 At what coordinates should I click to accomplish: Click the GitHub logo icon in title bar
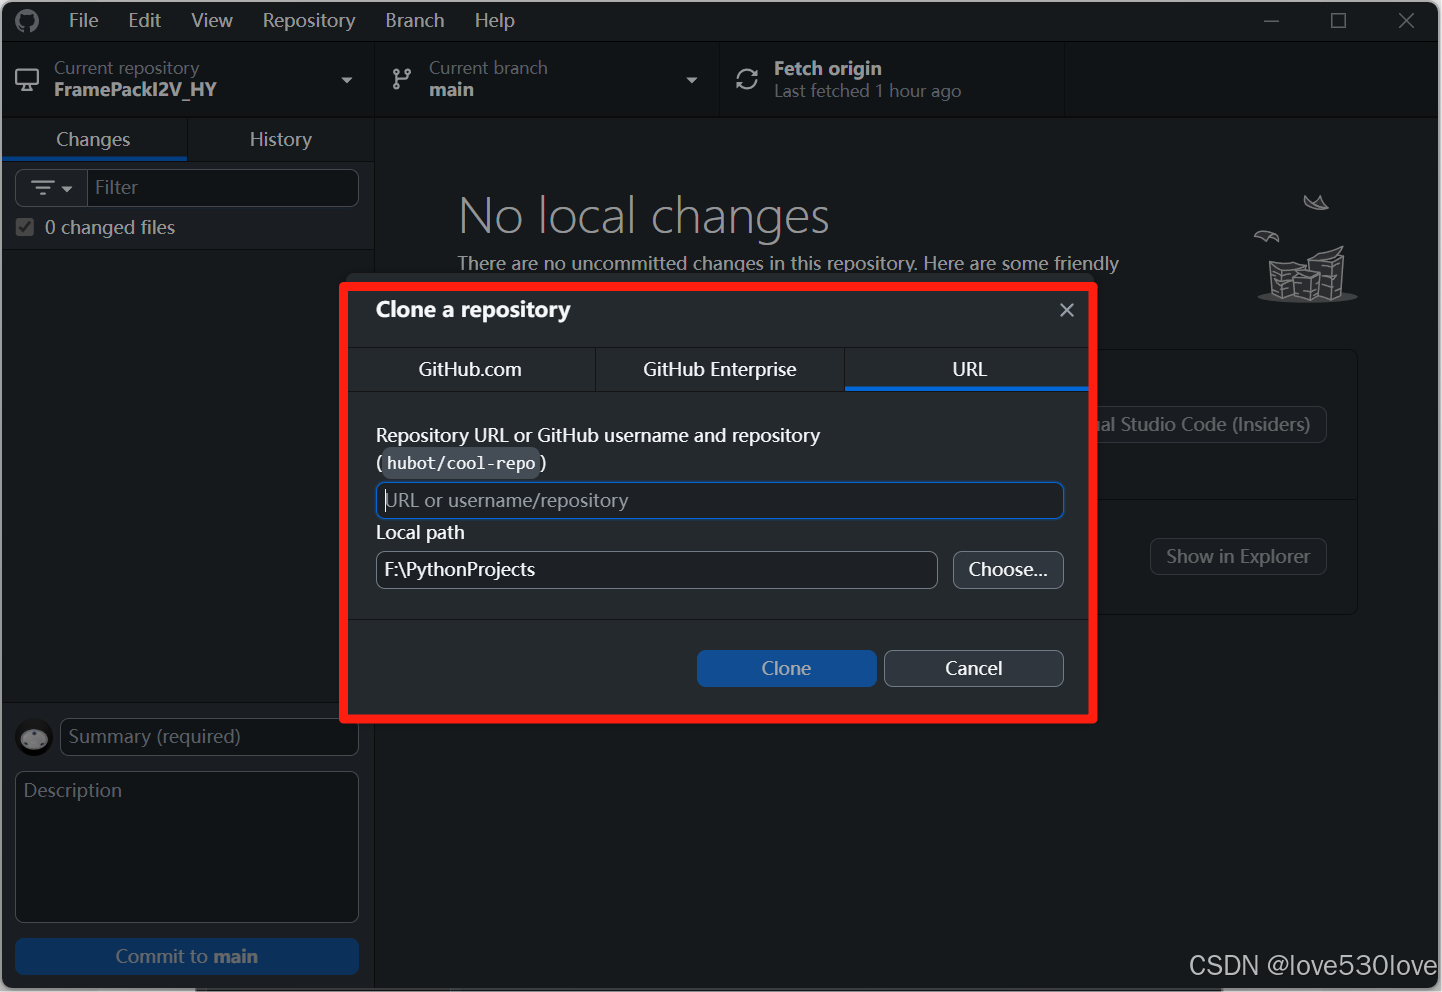[x=27, y=21]
